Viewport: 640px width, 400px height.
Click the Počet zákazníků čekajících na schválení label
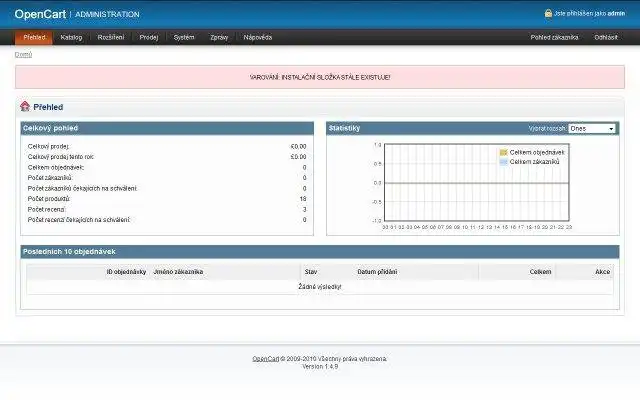pyautogui.click(x=82, y=189)
